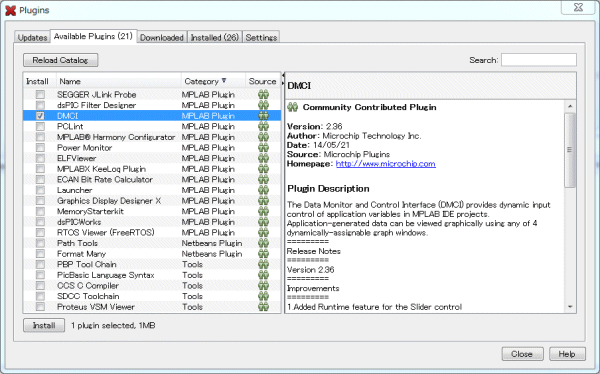Tick the Power Monitor install checkbox
This screenshot has width=600, height=374.
tap(40, 147)
